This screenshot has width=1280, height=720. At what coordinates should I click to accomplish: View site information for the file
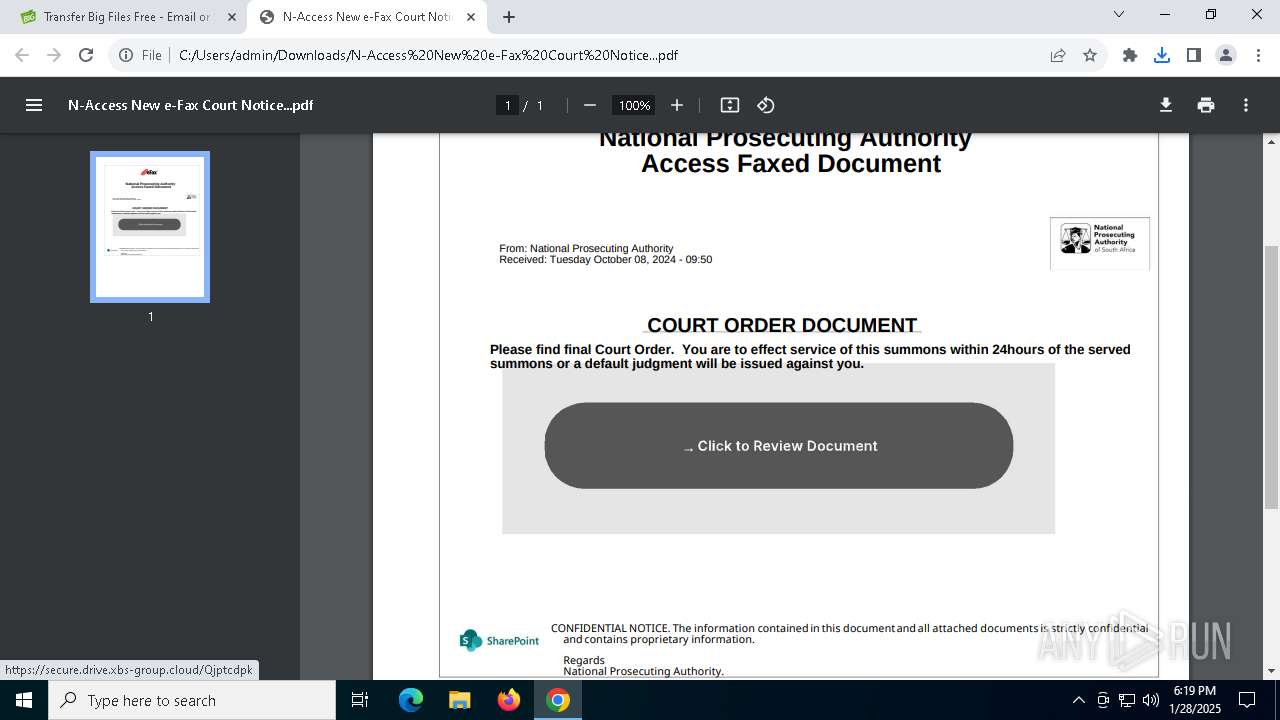click(126, 55)
